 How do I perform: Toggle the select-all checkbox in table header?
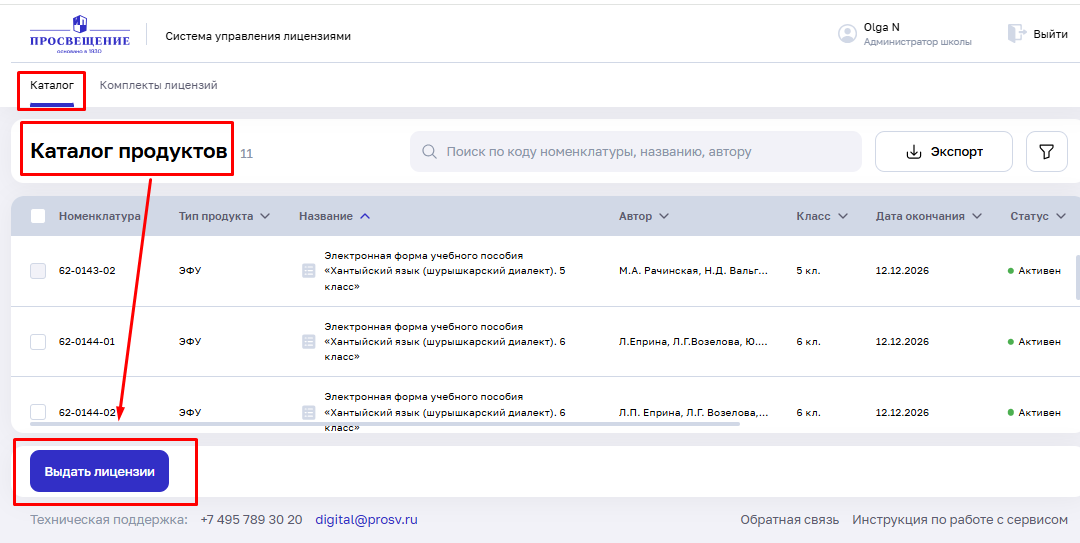(x=38, y=216)
